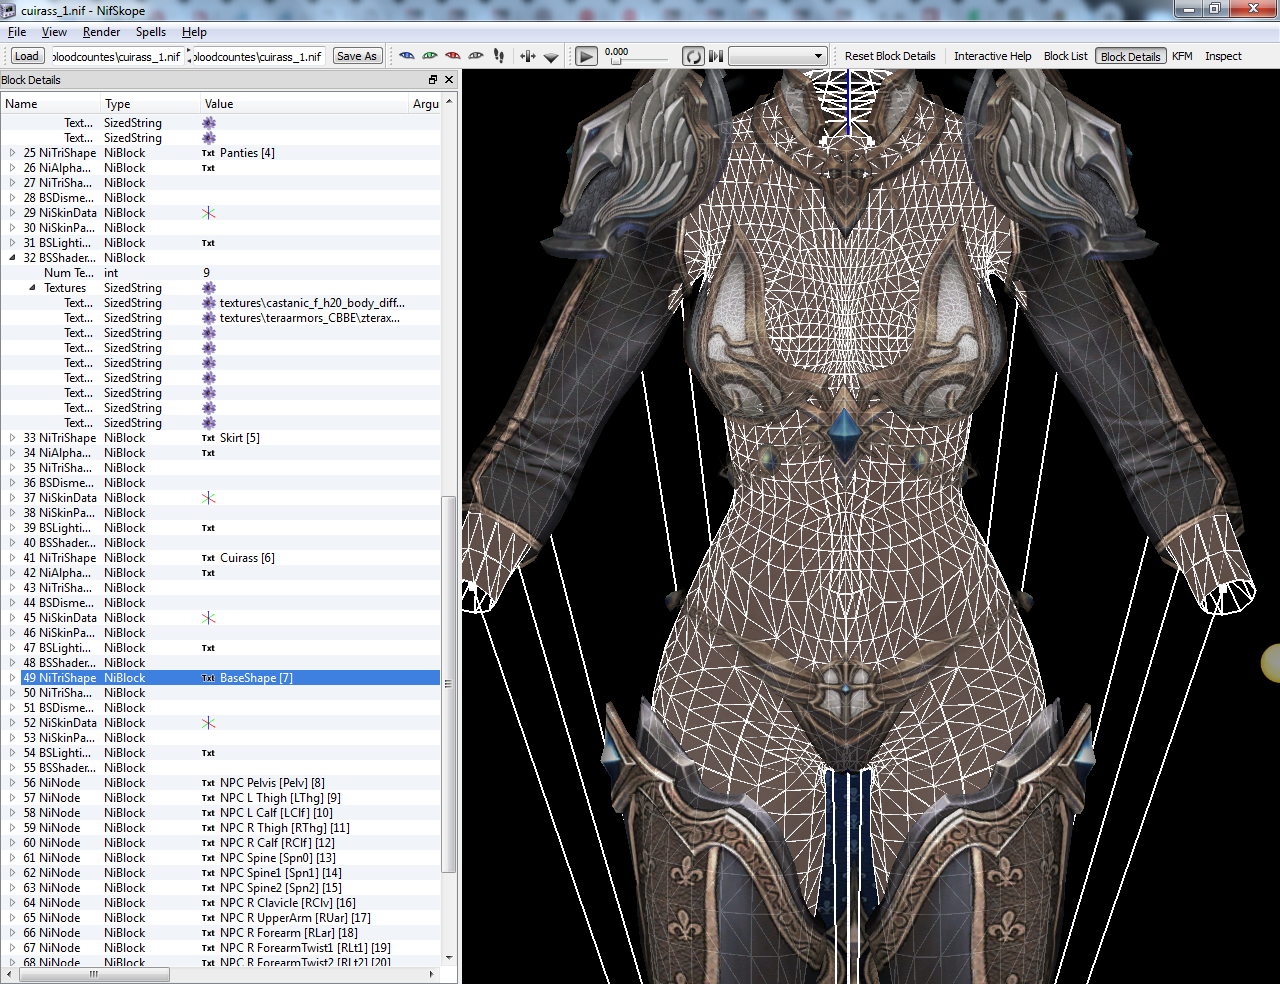Click Txt icon in 39 BSLighti... row
The width and height of the screenshot is (1280, 984).
[208, 528]
